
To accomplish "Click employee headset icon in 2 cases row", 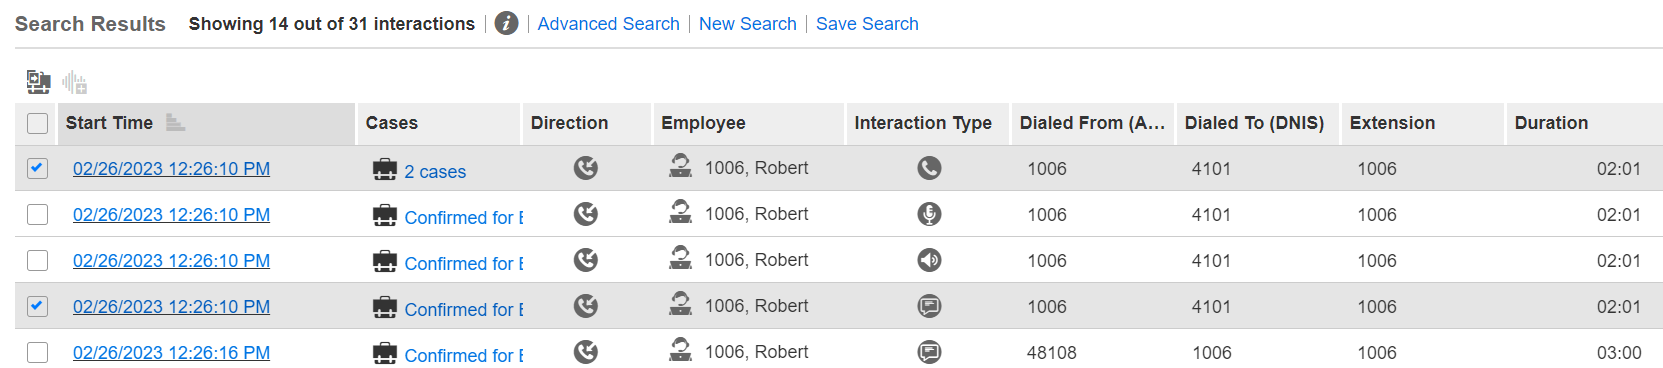I will 680,166.
